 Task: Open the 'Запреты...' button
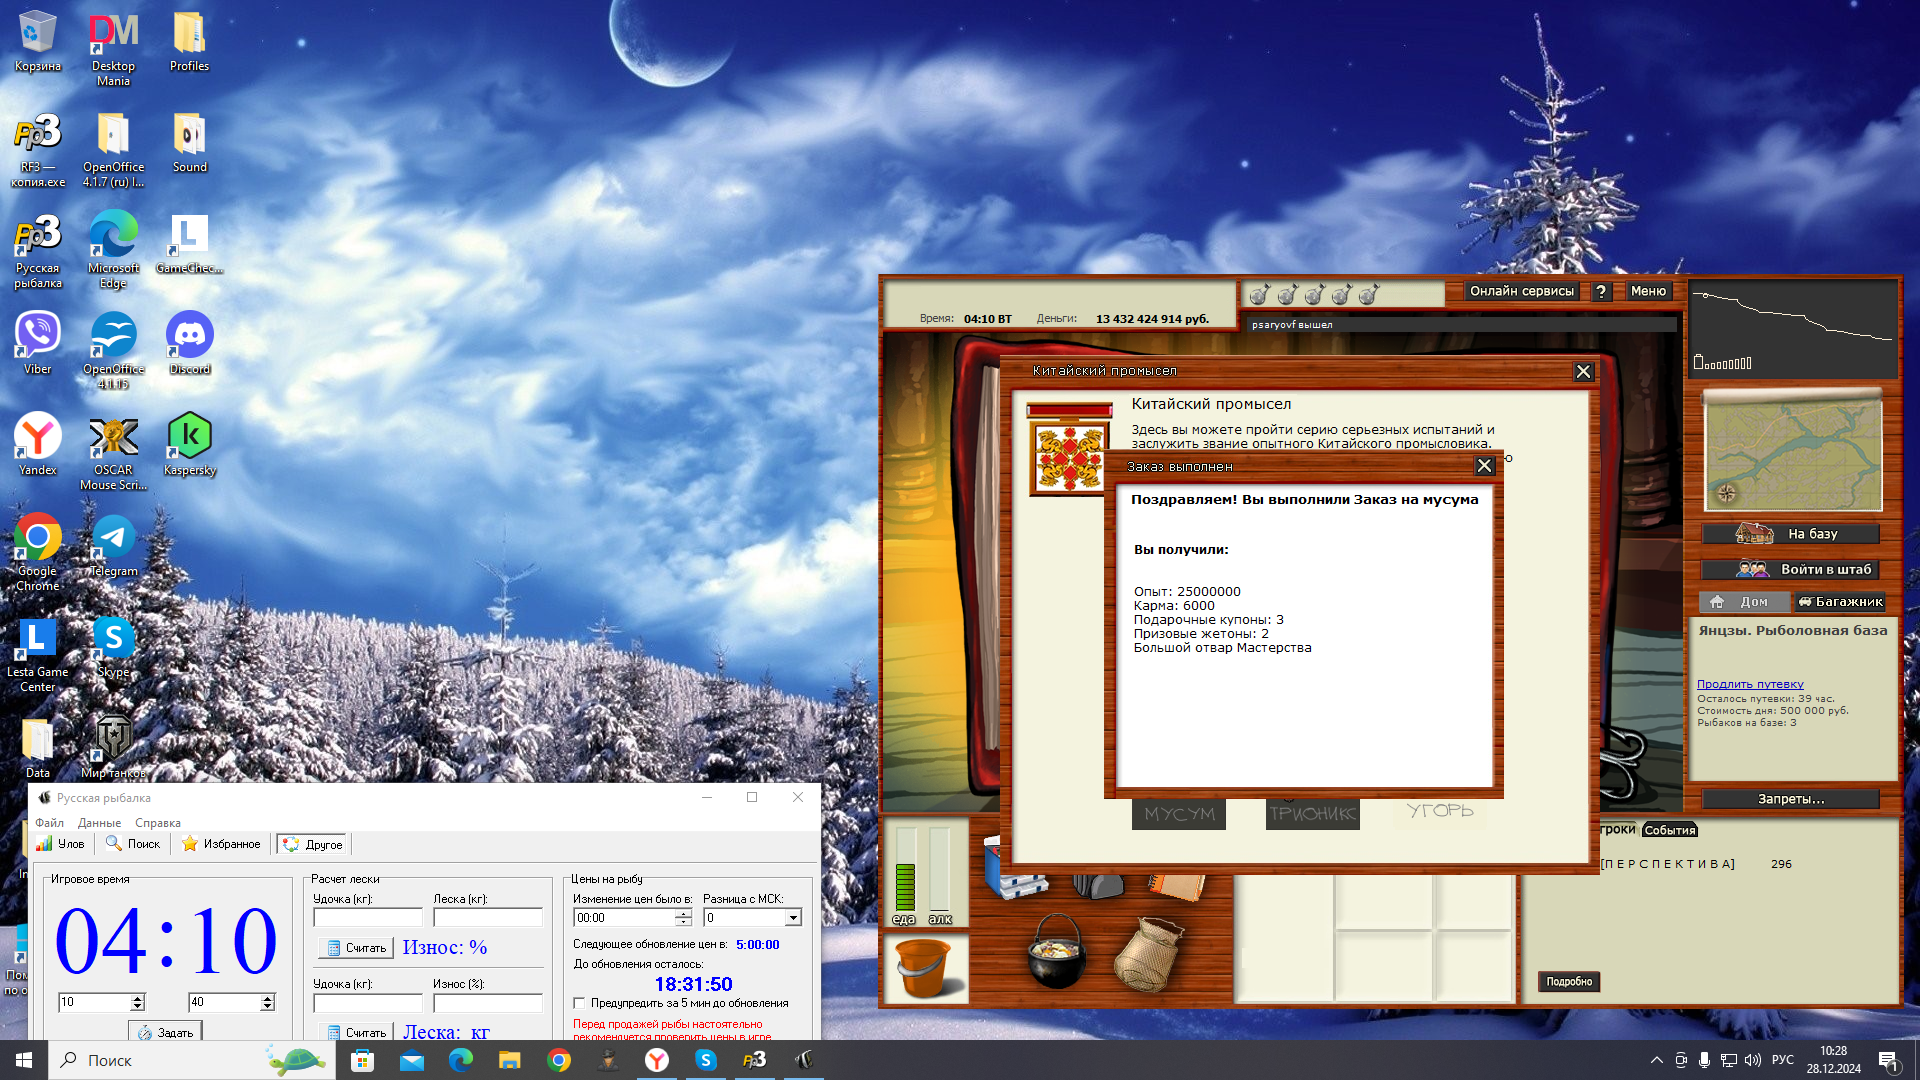(1791, 799)
